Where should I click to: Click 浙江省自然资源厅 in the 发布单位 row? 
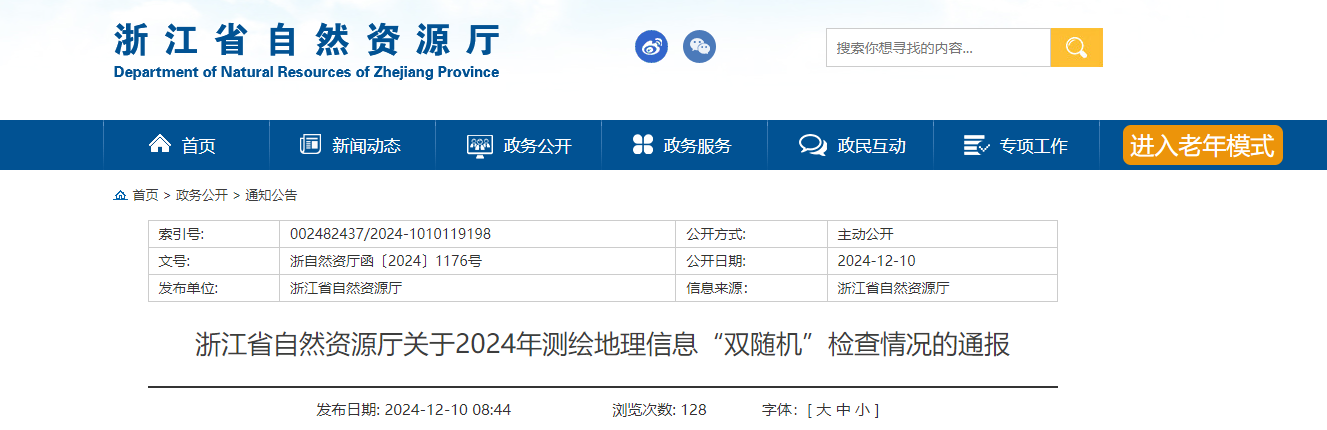tap(345, 288)
